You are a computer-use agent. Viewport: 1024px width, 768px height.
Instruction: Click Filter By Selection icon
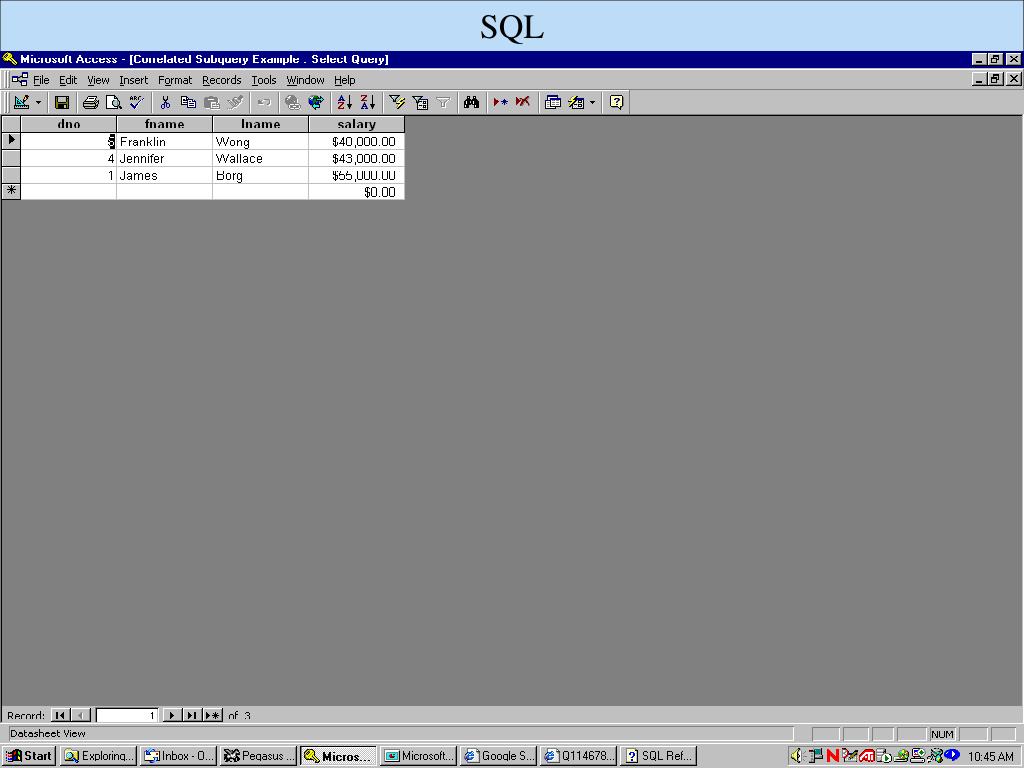pos(397,103)
